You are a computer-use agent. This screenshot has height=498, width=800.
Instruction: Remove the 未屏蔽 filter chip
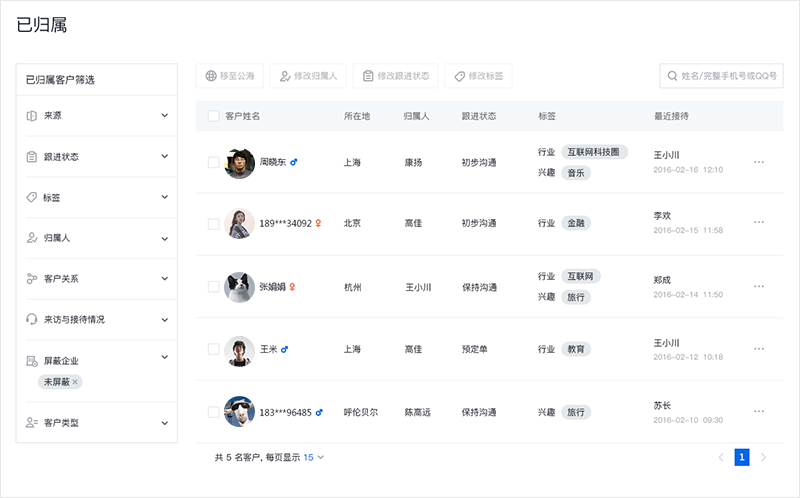(75, 381)
